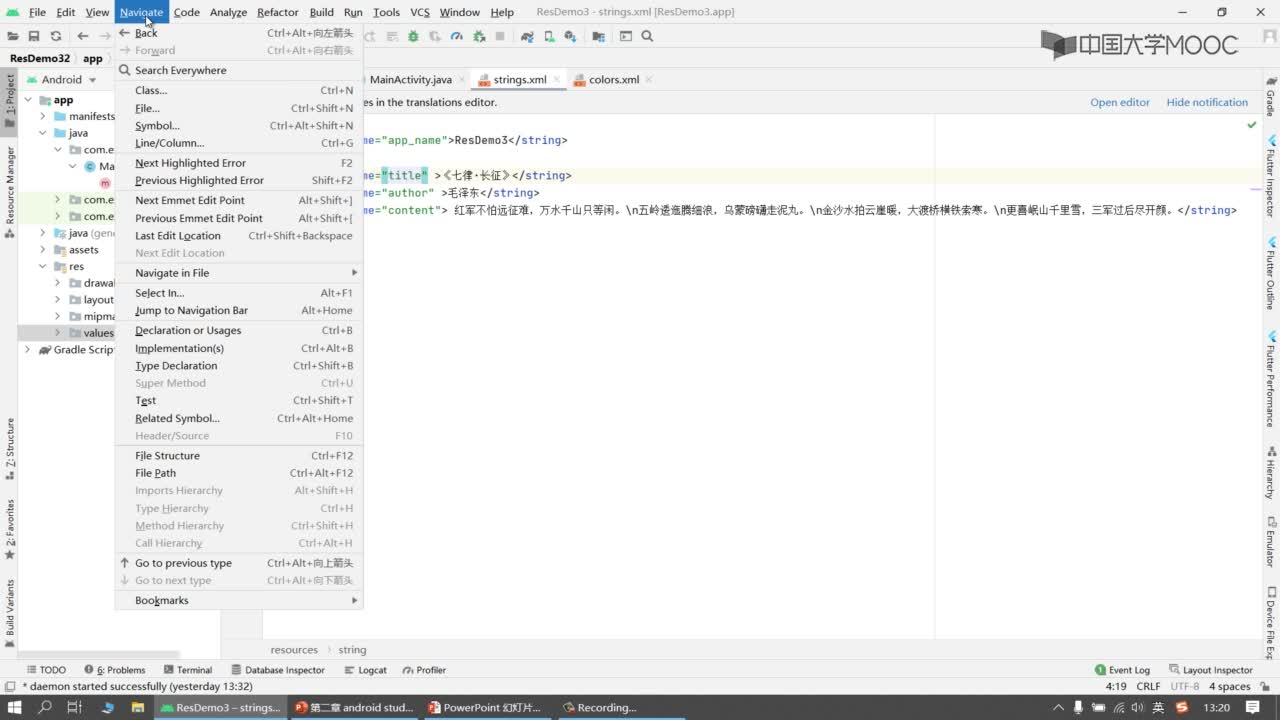Choose File Structure menu entry

click(239, 455)
